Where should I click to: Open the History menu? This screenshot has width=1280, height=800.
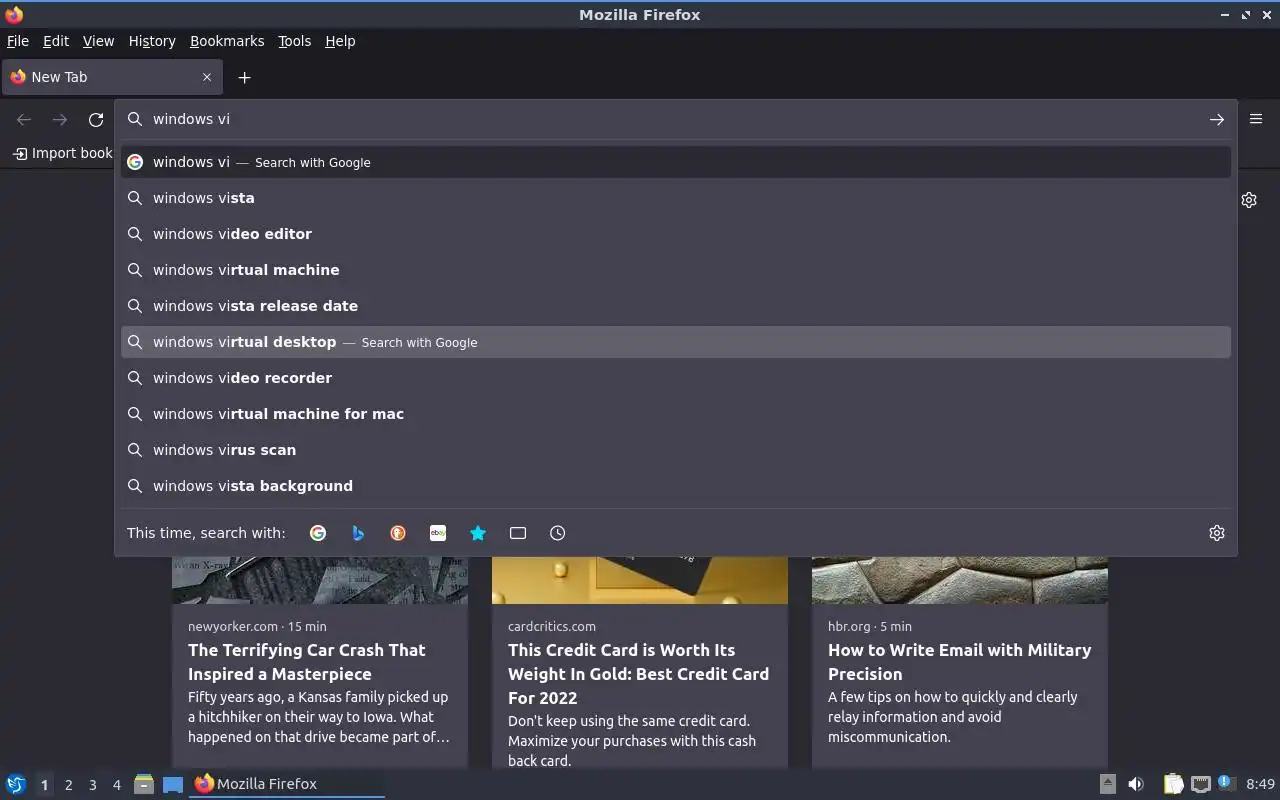pyautogui.click(x=152, y=41)
